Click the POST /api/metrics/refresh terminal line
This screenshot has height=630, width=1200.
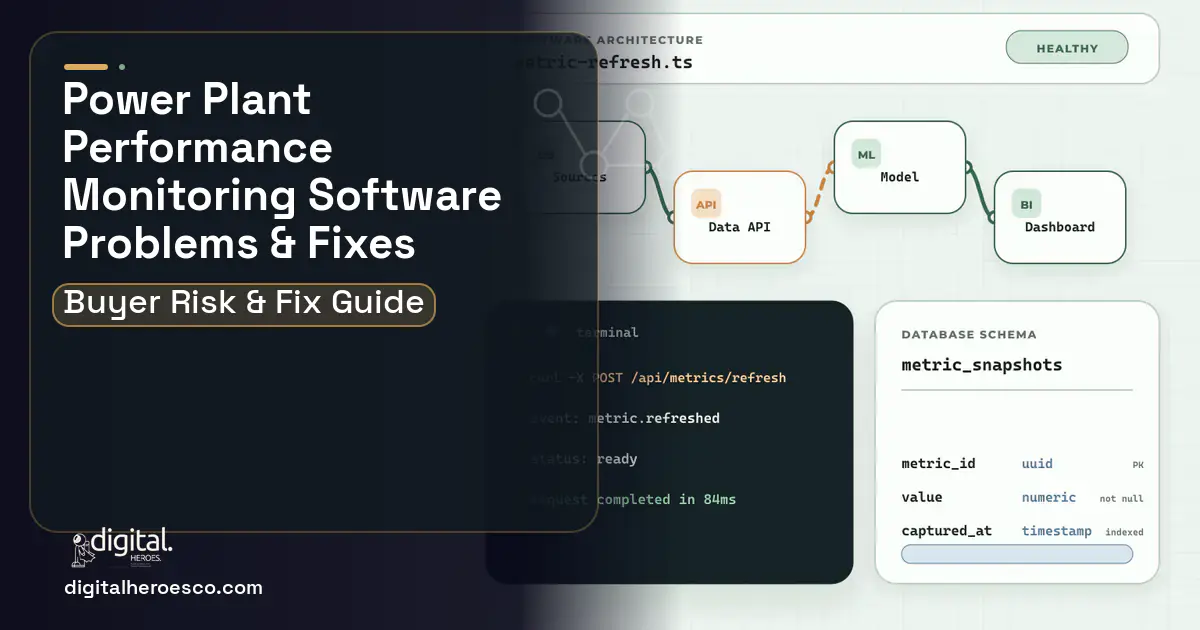tap(657, 378)
